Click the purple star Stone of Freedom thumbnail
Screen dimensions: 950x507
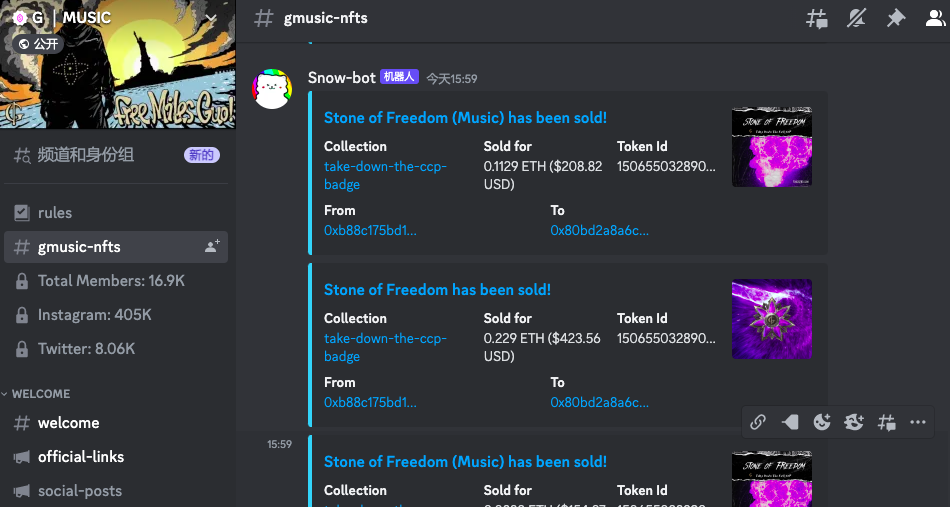(772, 319)
